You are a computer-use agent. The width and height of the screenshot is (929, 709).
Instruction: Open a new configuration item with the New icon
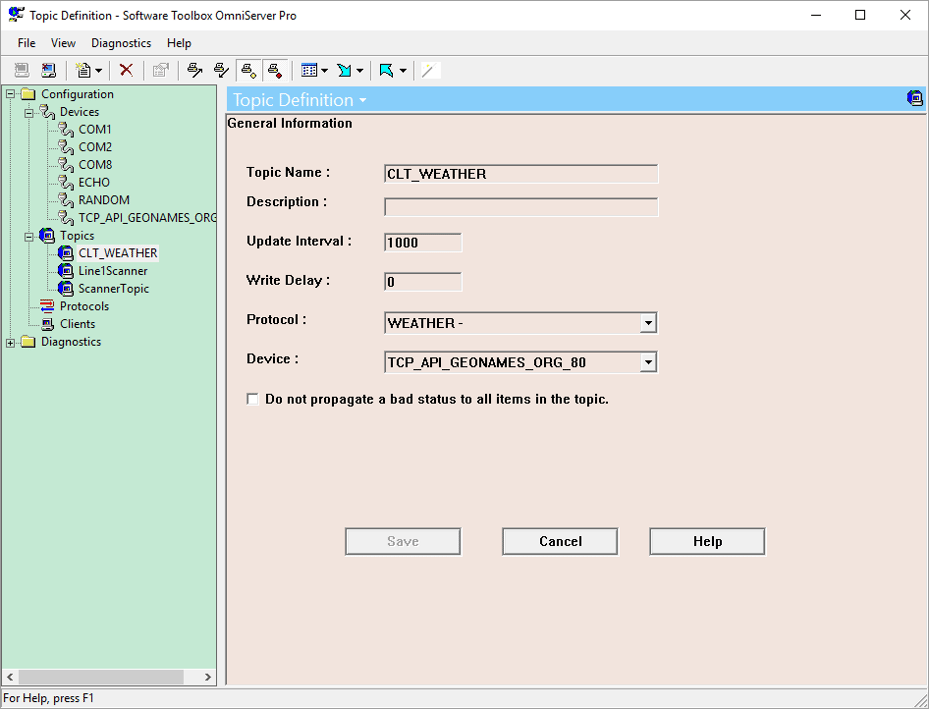click(x=83, y=70)
